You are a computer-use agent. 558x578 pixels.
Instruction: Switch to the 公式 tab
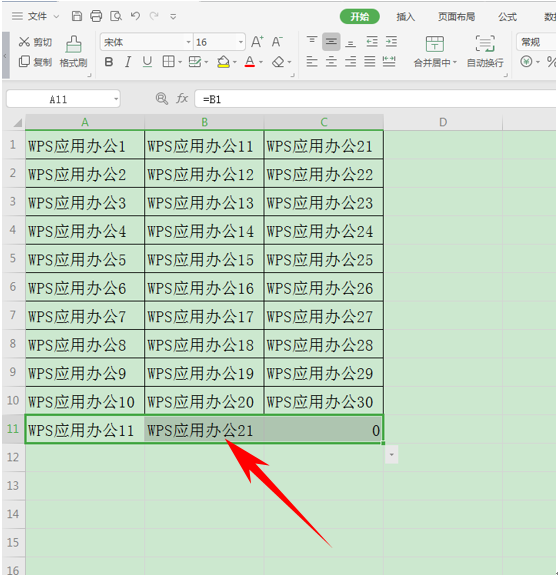(x=508, y=17)
